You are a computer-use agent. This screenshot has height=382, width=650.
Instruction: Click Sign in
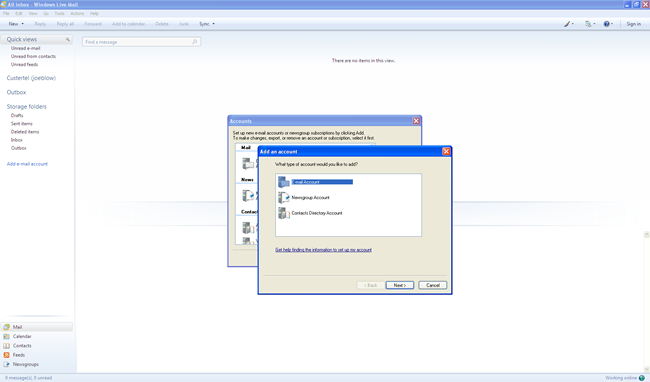point(633,24)
